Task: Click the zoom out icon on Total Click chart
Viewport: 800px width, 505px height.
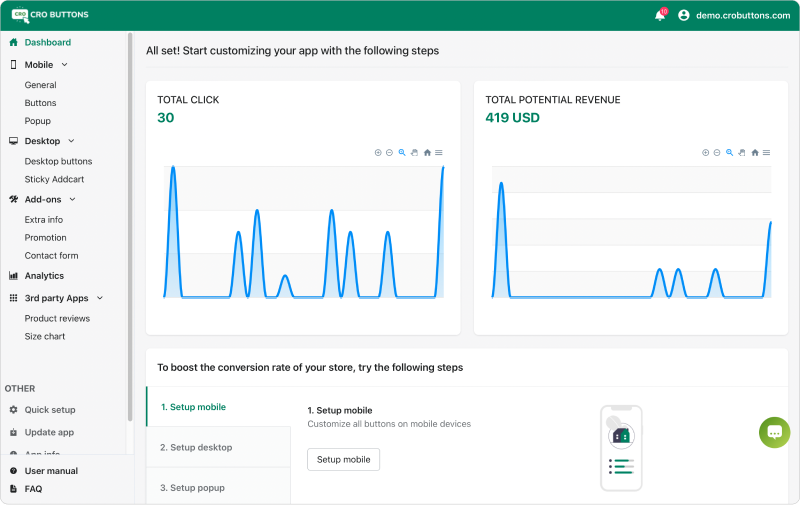Action: point(389,153)
